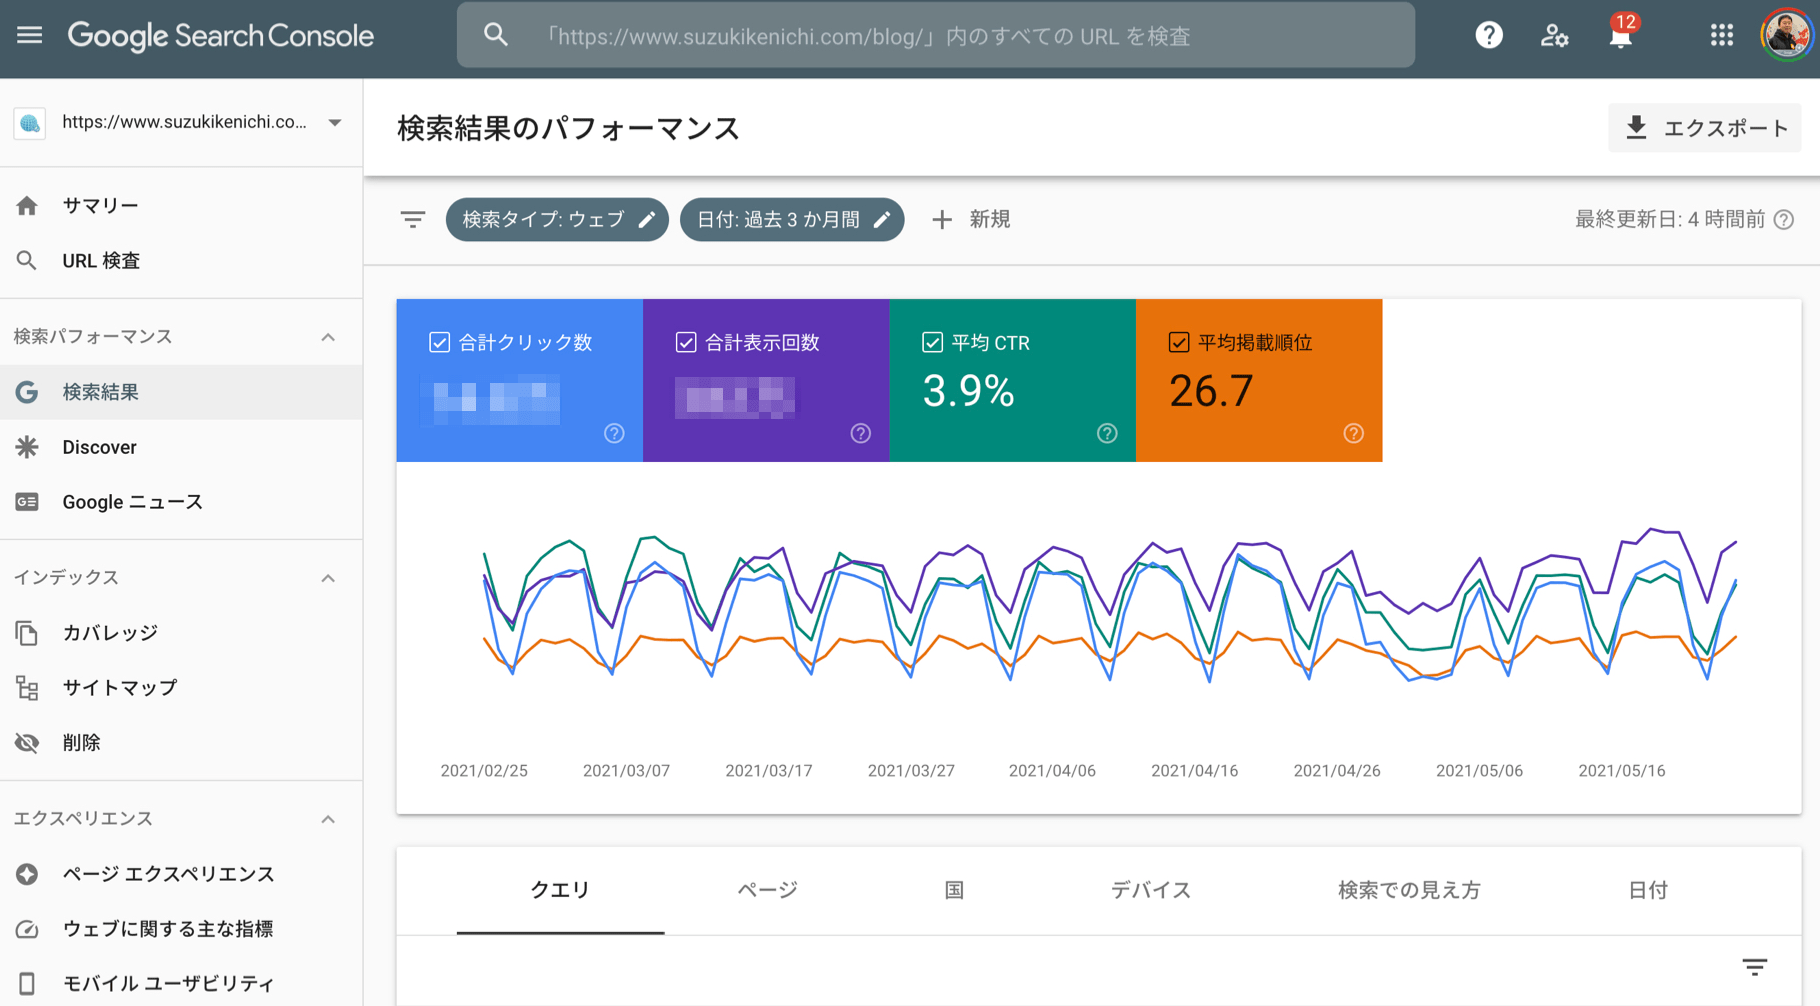Focus the URL inspection search field
The width and height of the screenshot is (1820, 1006).
(x=936, y=36)
